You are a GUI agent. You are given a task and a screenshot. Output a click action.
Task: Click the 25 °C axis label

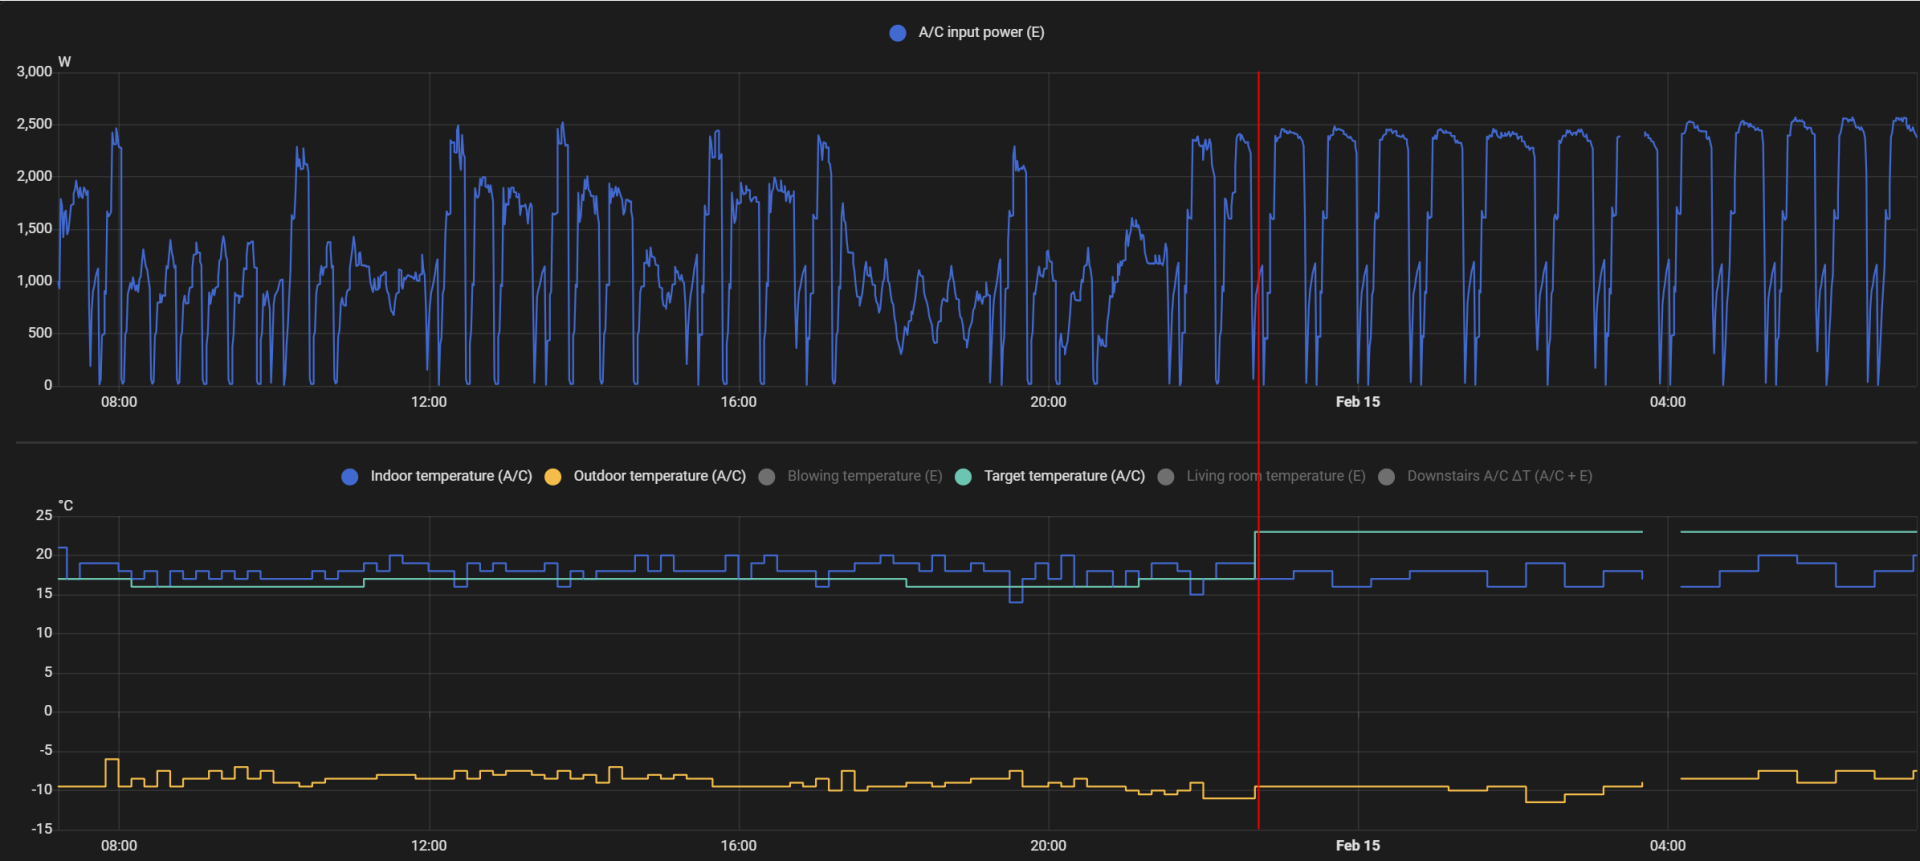tap(44, 515)
